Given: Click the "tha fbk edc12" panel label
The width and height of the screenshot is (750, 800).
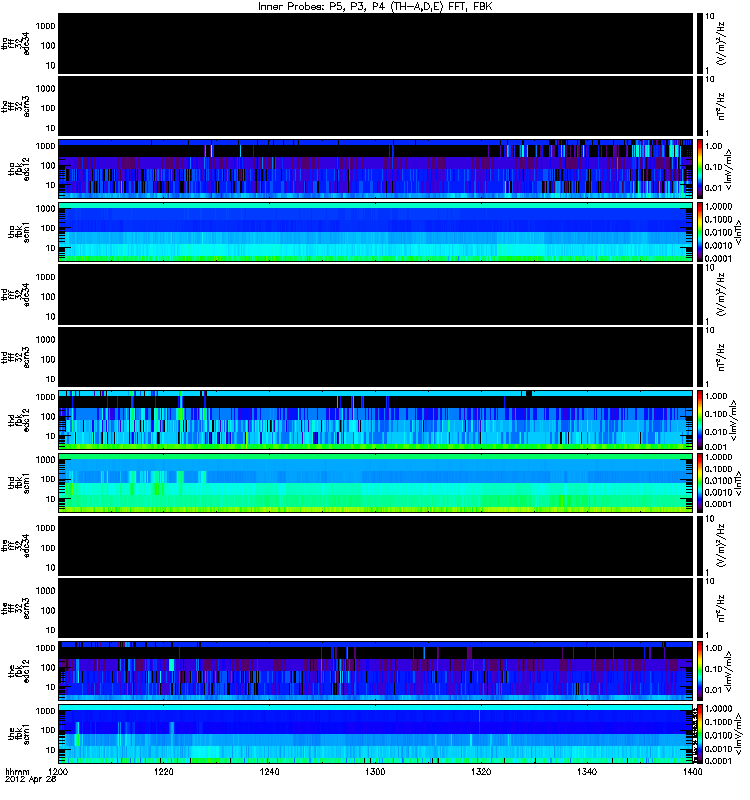Looking at the screenshot, I should pos(19,169).
